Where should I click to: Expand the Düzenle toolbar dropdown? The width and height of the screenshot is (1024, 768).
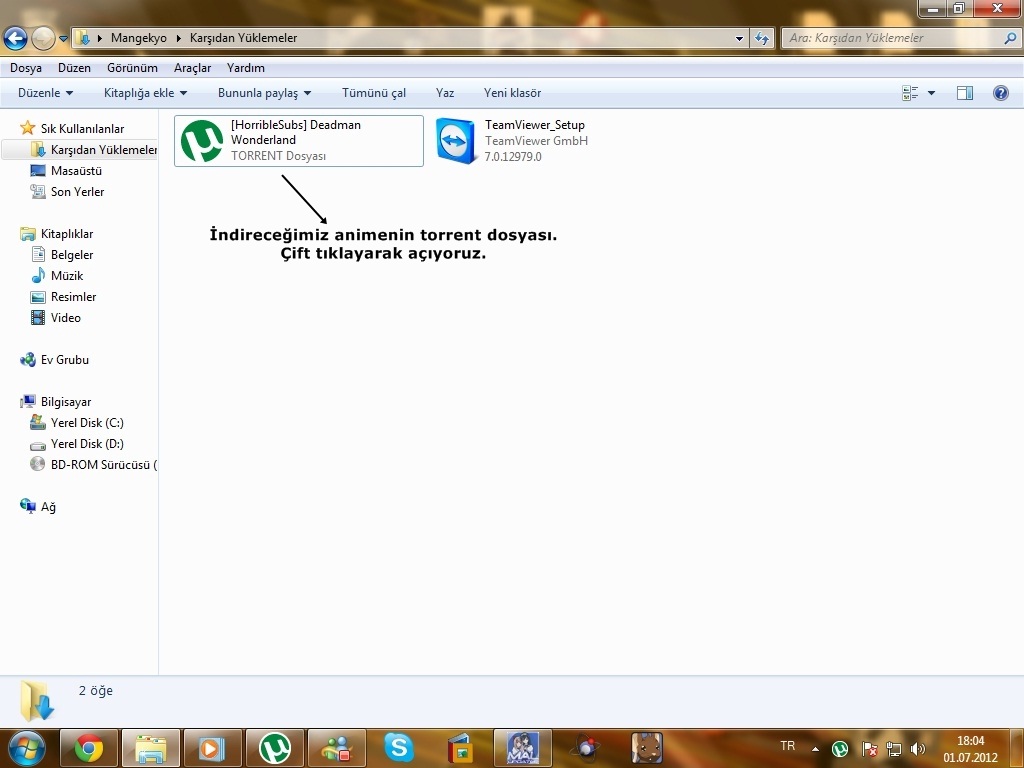click(45, 93)
